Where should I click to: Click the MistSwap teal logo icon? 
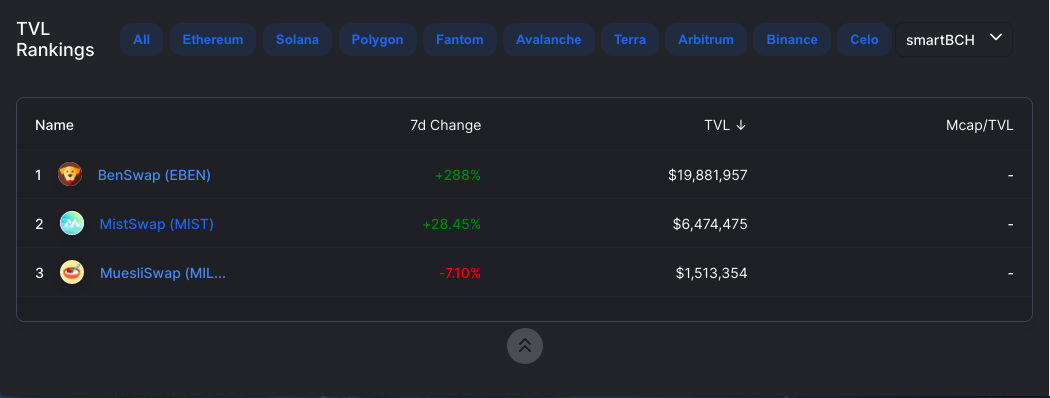[72, 224]
